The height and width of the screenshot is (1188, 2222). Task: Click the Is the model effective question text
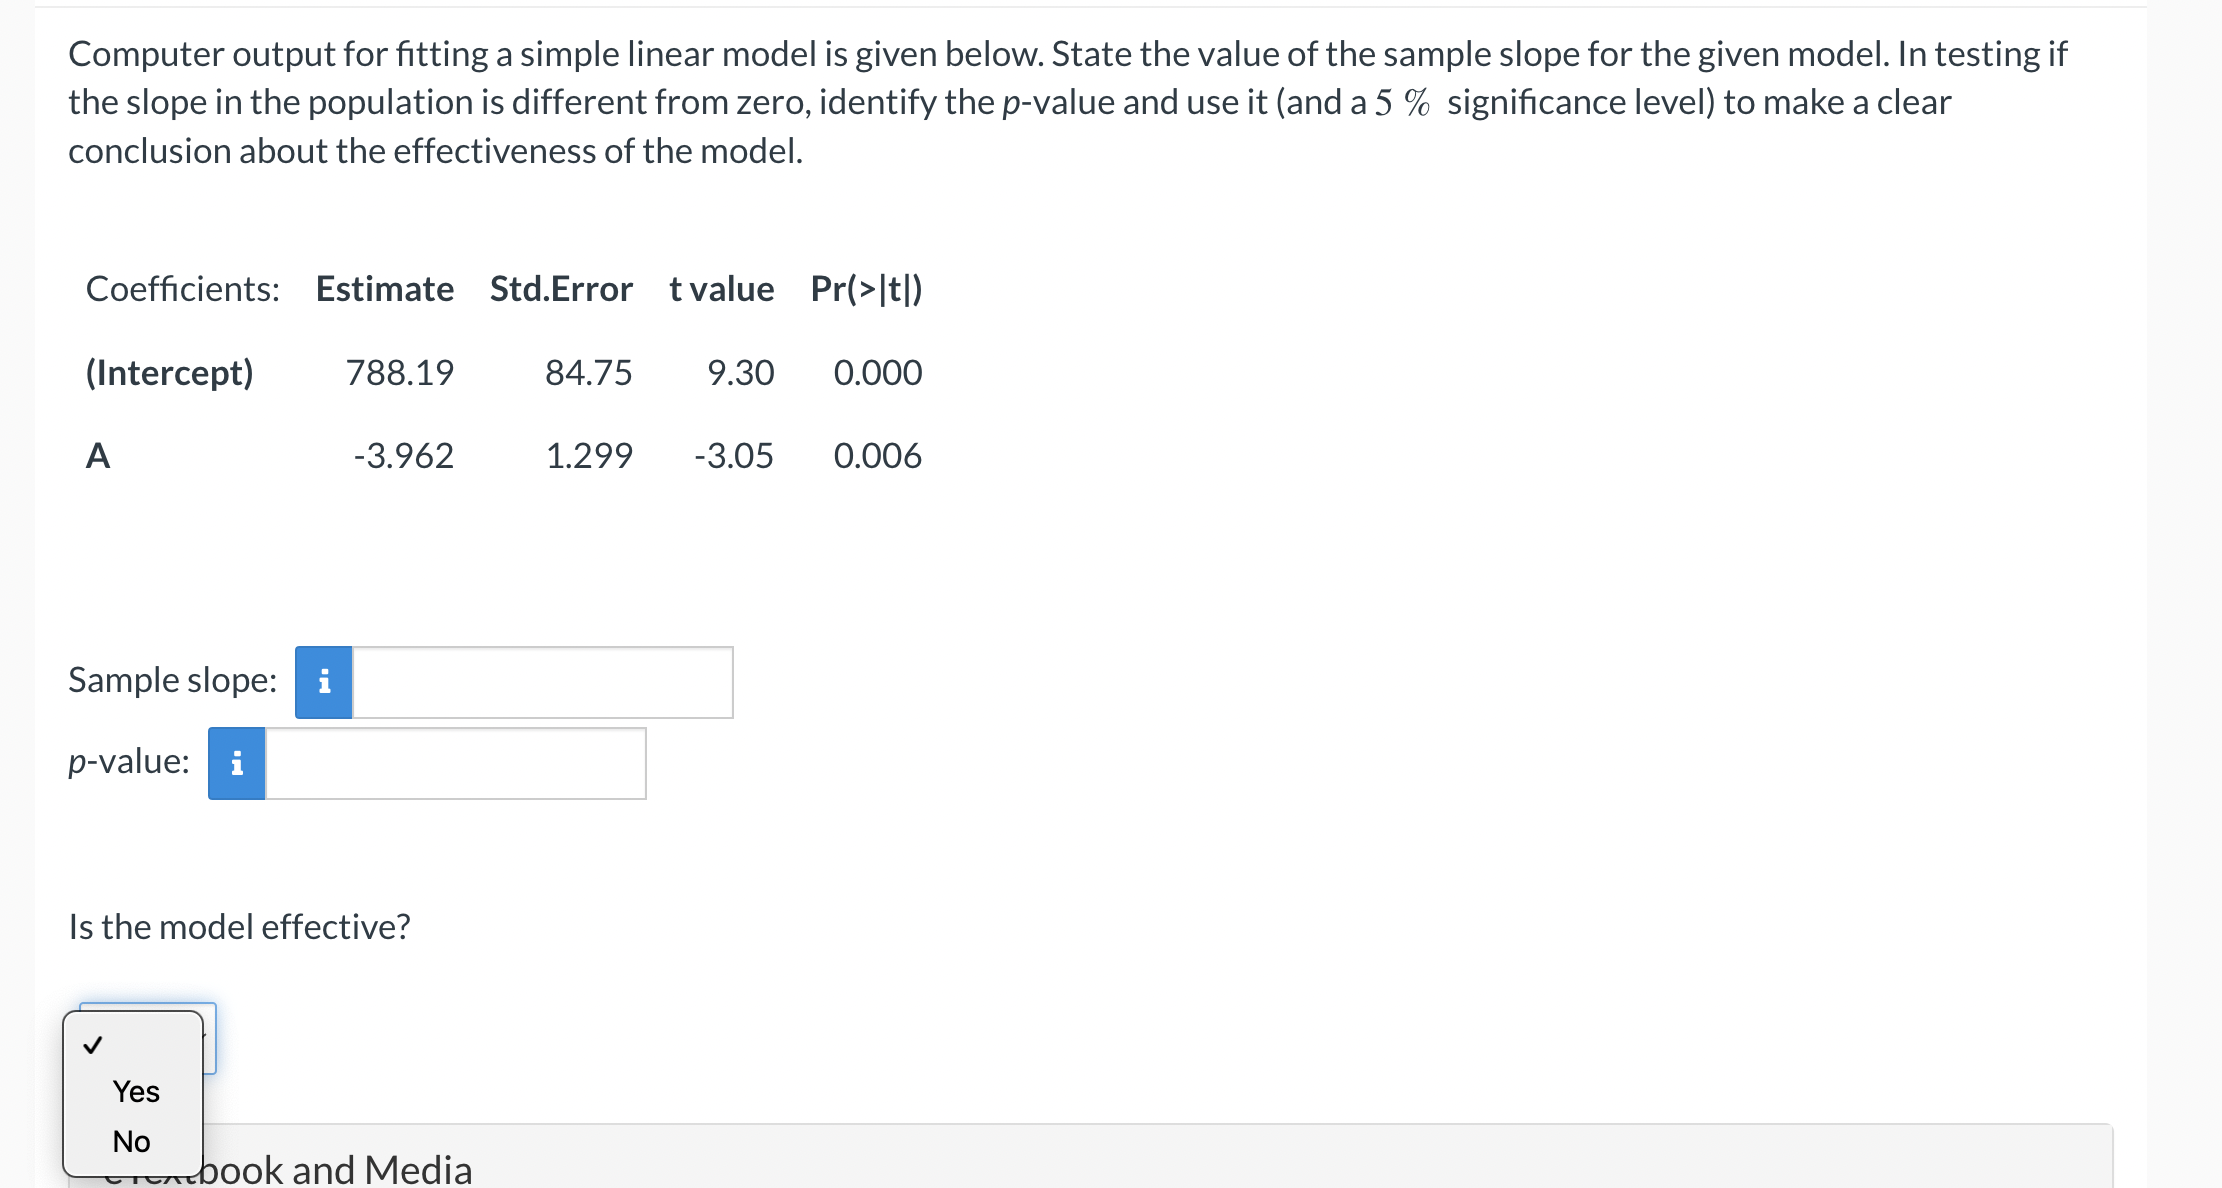point(239,926)
